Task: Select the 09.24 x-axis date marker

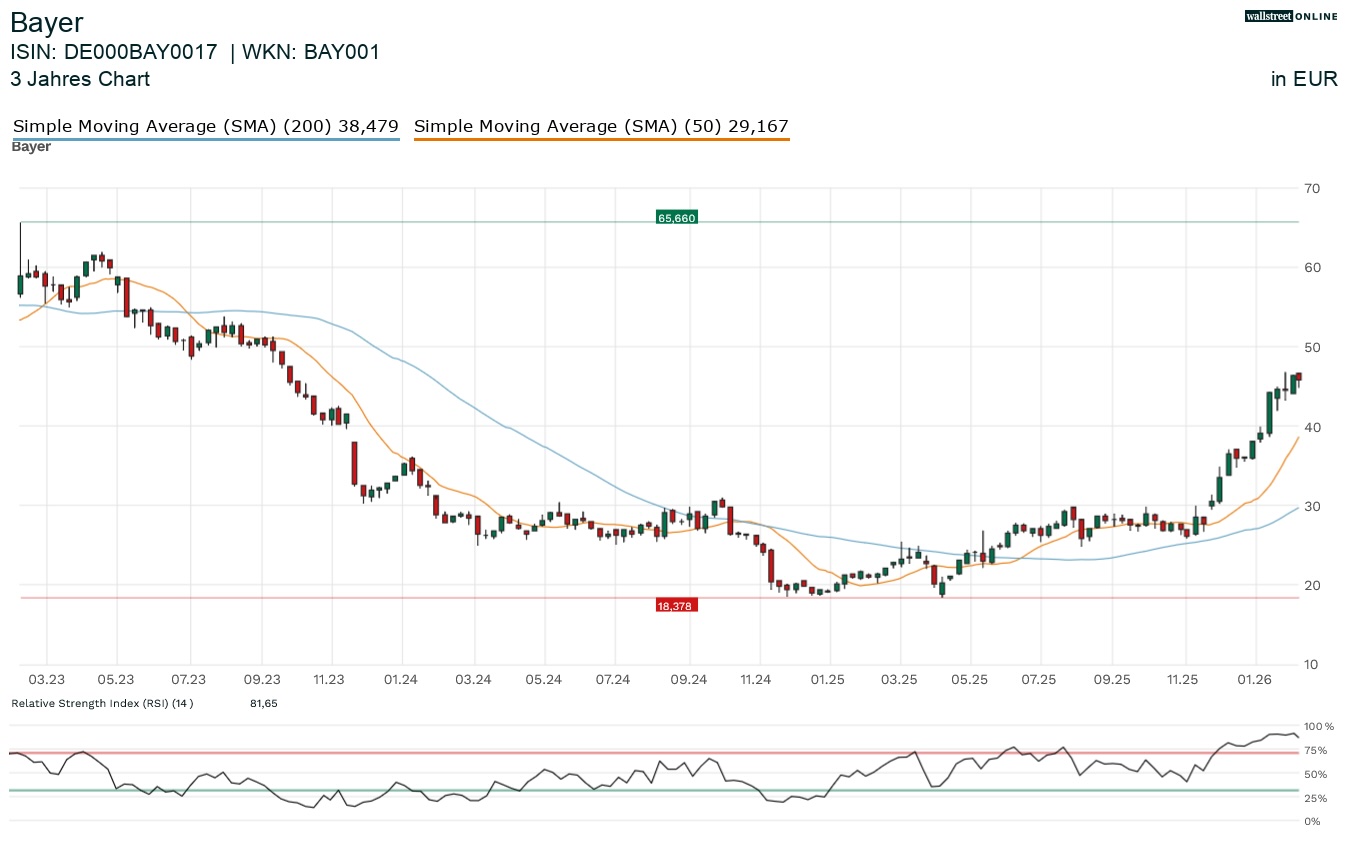Action: [x=688, y=679]
